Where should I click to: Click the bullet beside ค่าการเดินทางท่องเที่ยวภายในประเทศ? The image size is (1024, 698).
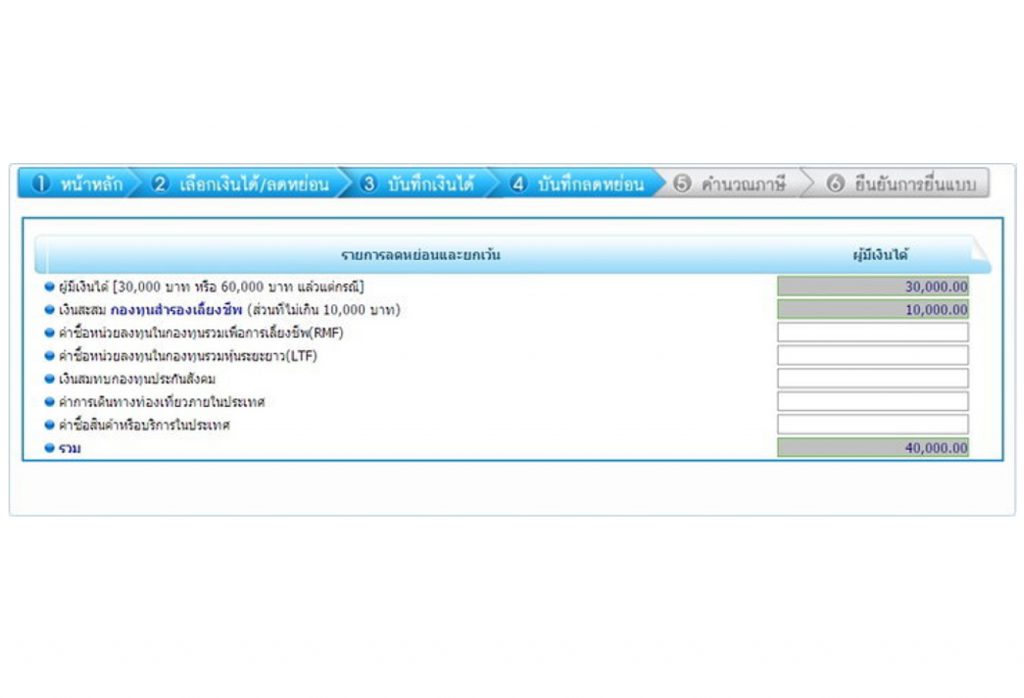[50, 402]
